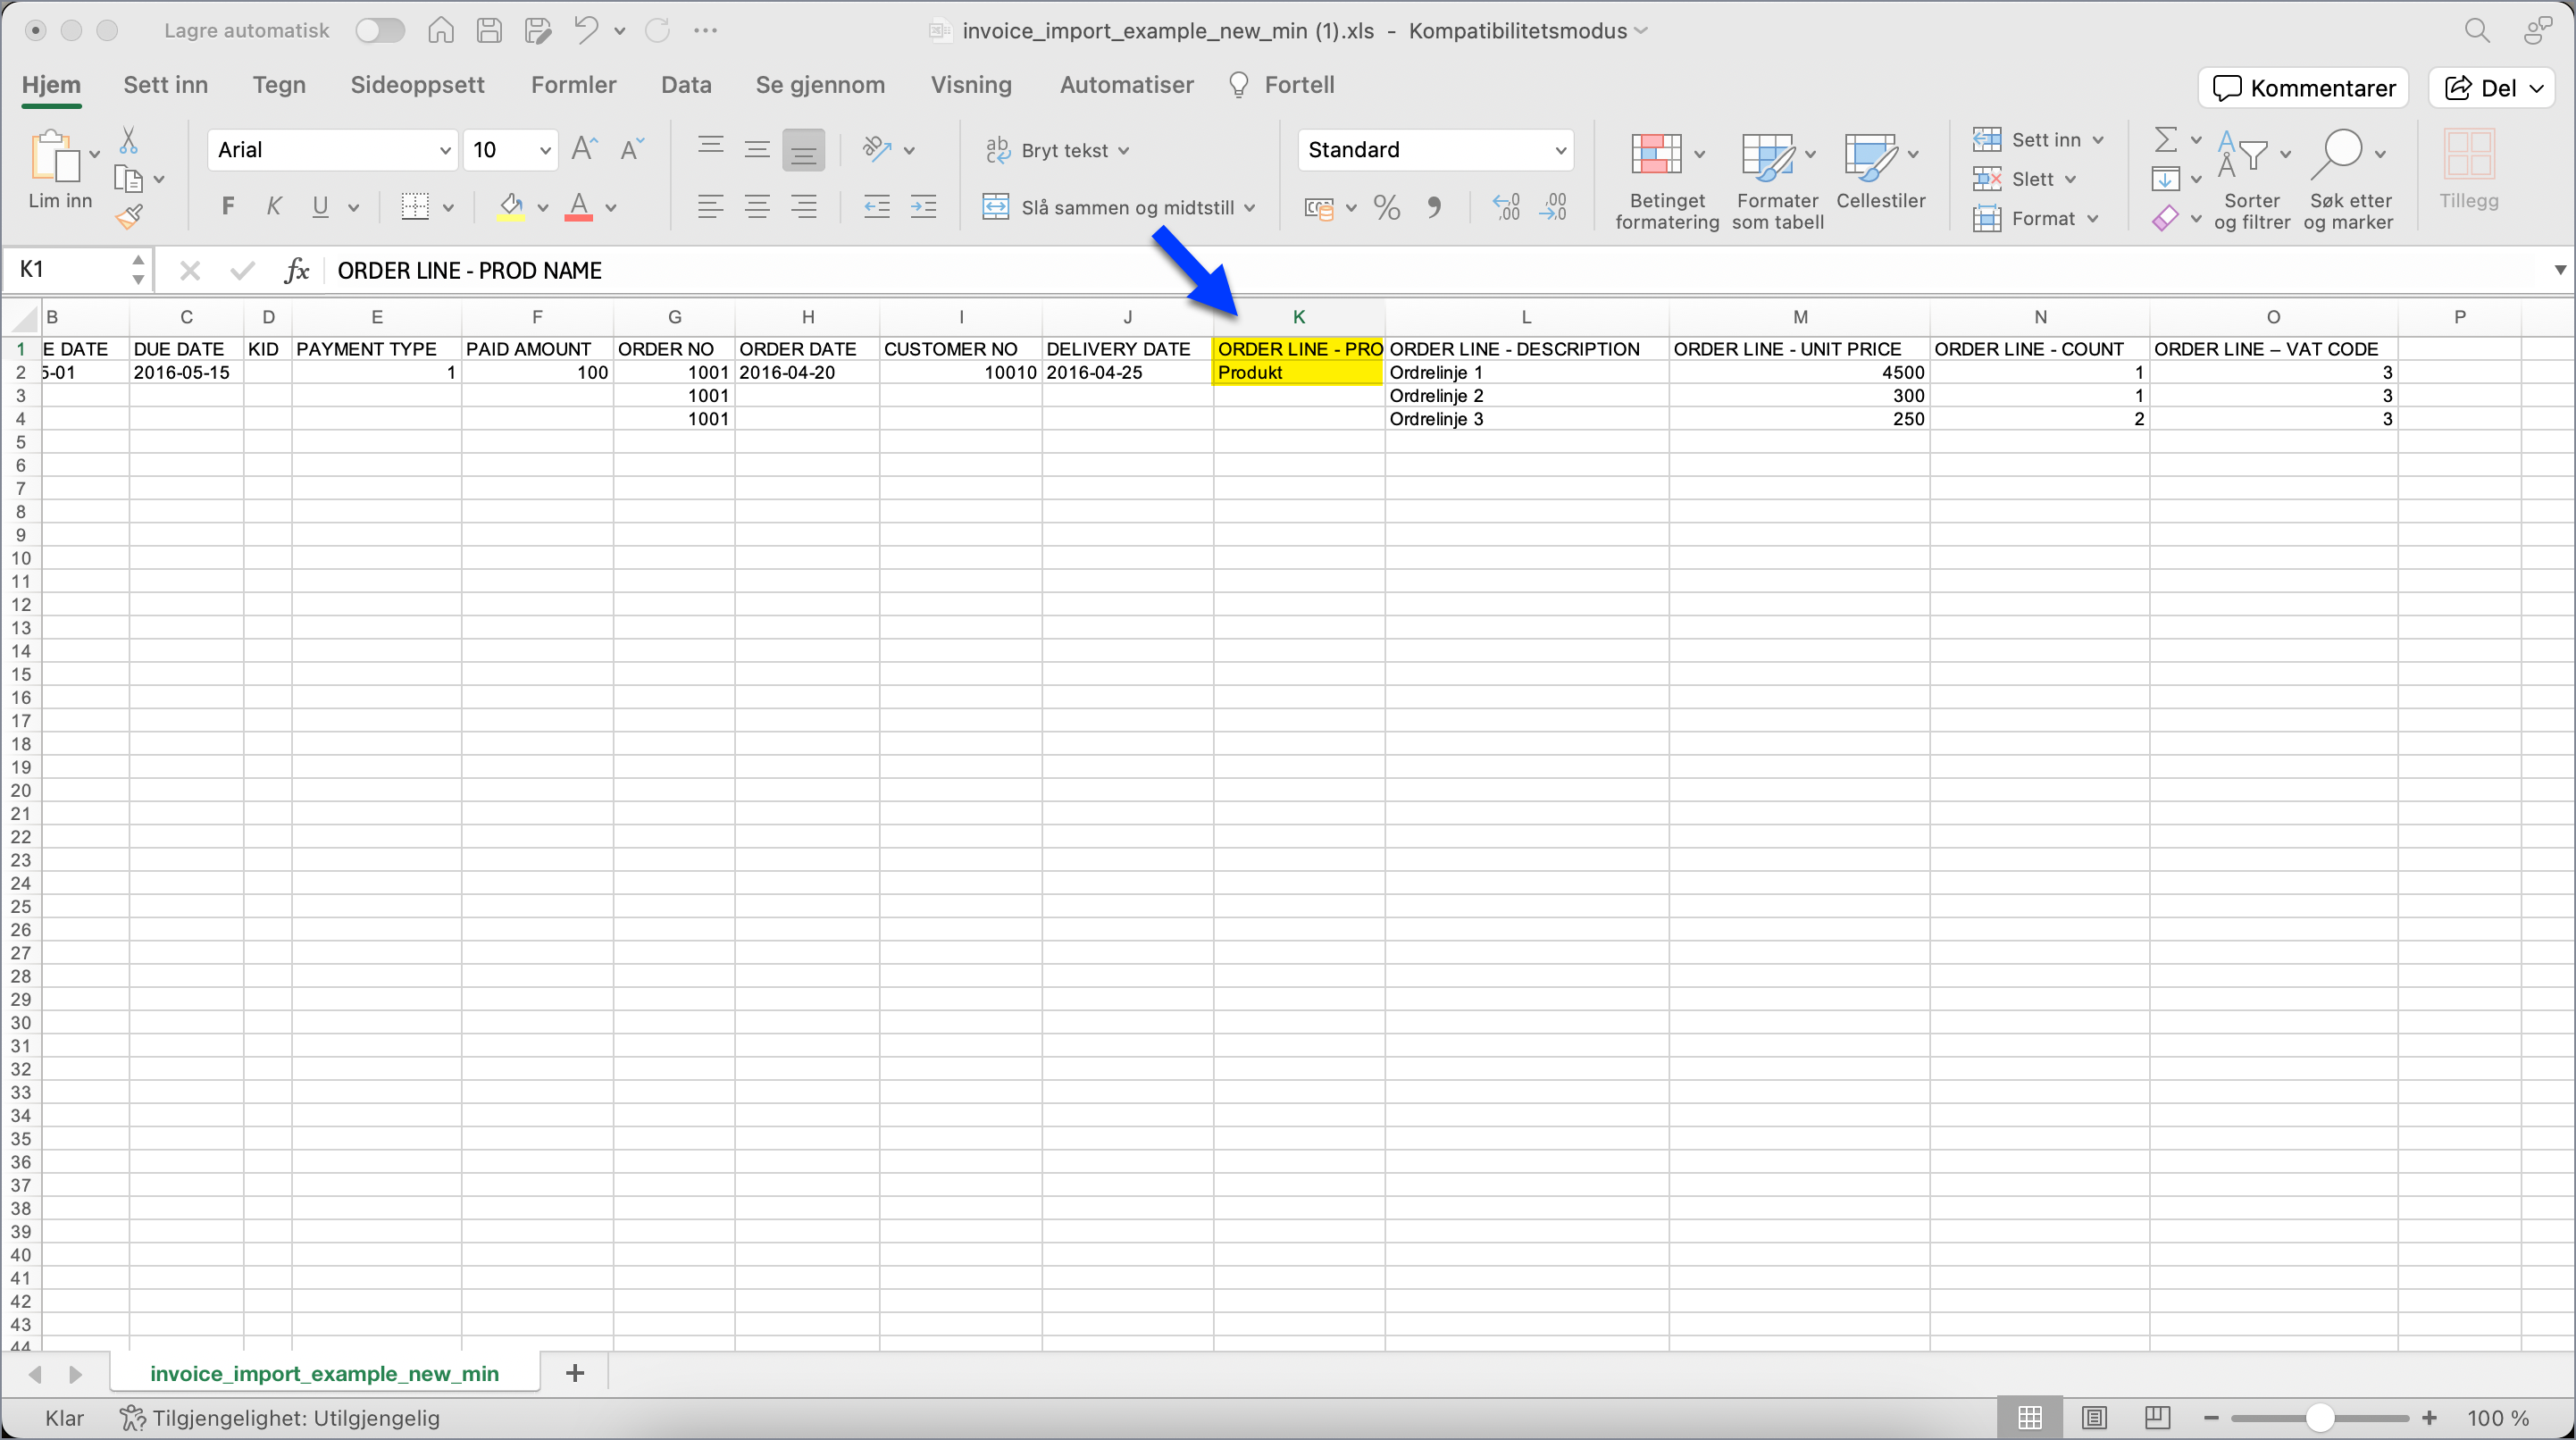The image size is (2576, 1440).
Task: Toggle italic with the K button
Action: [273, 207]
